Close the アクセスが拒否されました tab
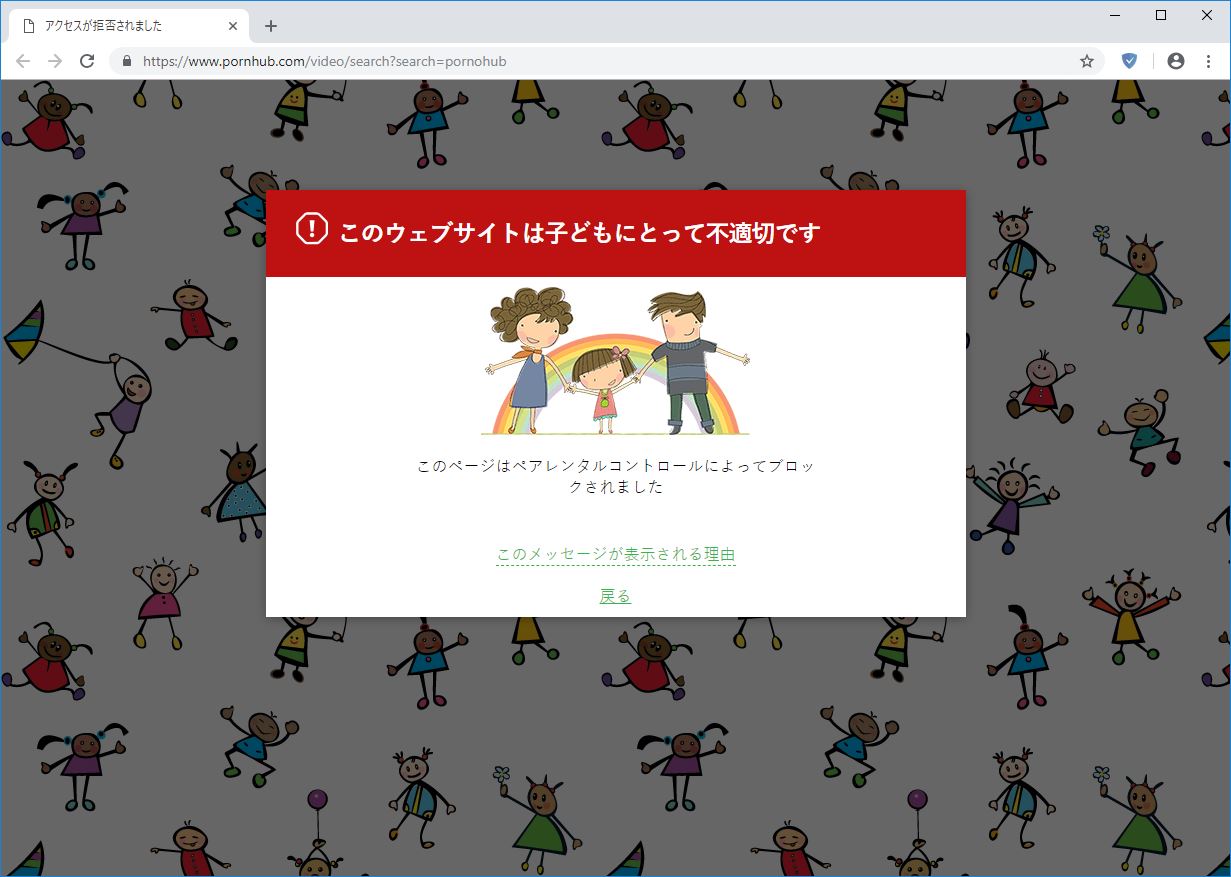Screen dimensions: 1231x877 pyautogui.click(x=233, y=26)
